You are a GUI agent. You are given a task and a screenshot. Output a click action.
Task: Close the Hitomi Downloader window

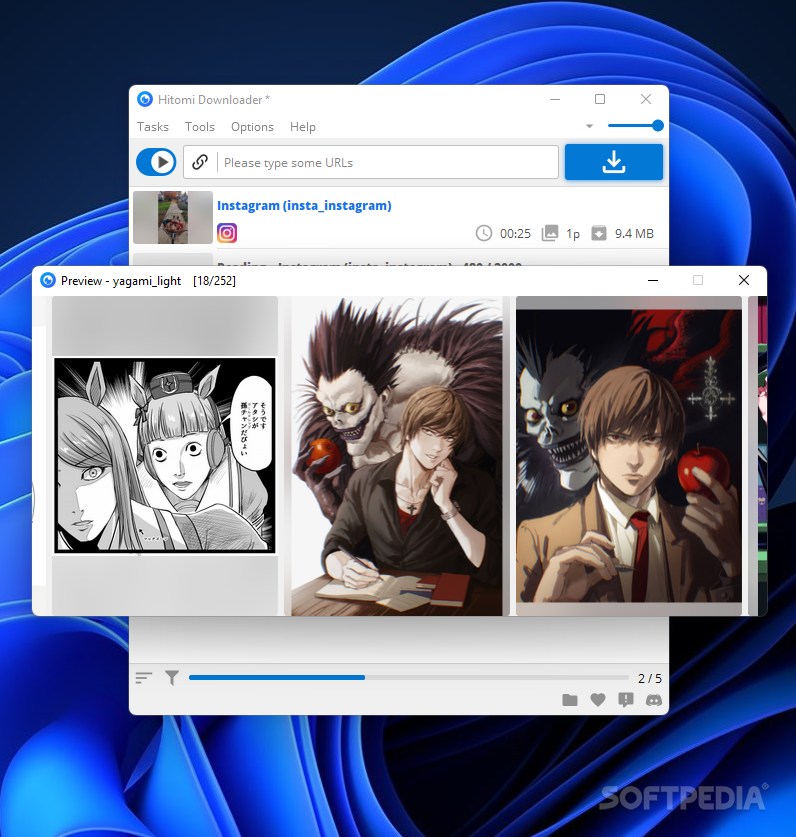click(x=646, y=99)
